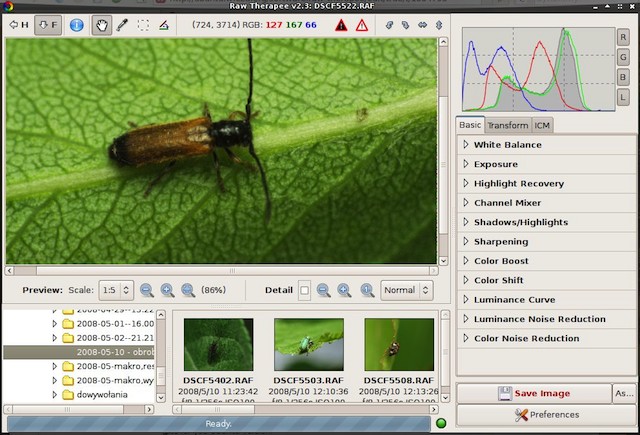Open thumbnail DSCF5503.RAF
This screenshot has height=435, width=640.
click(x=309, y=344)
